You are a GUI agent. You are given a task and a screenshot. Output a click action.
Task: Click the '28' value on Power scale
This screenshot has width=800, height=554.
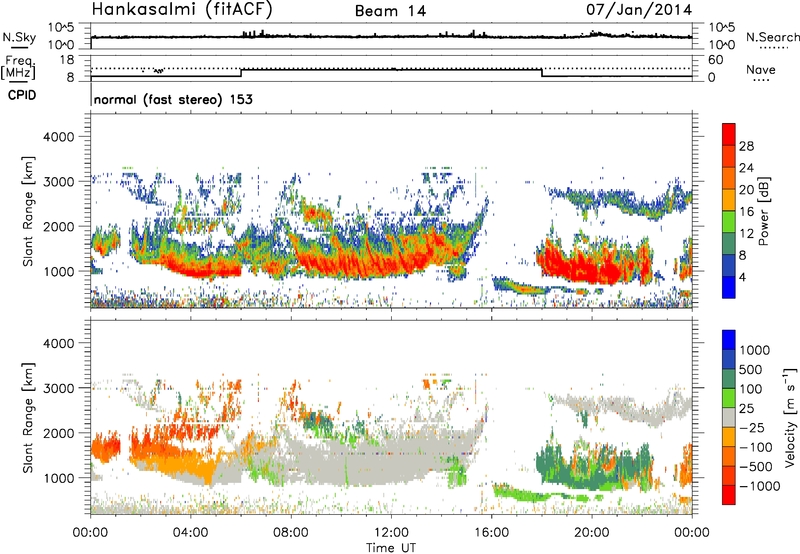[746, 146]
